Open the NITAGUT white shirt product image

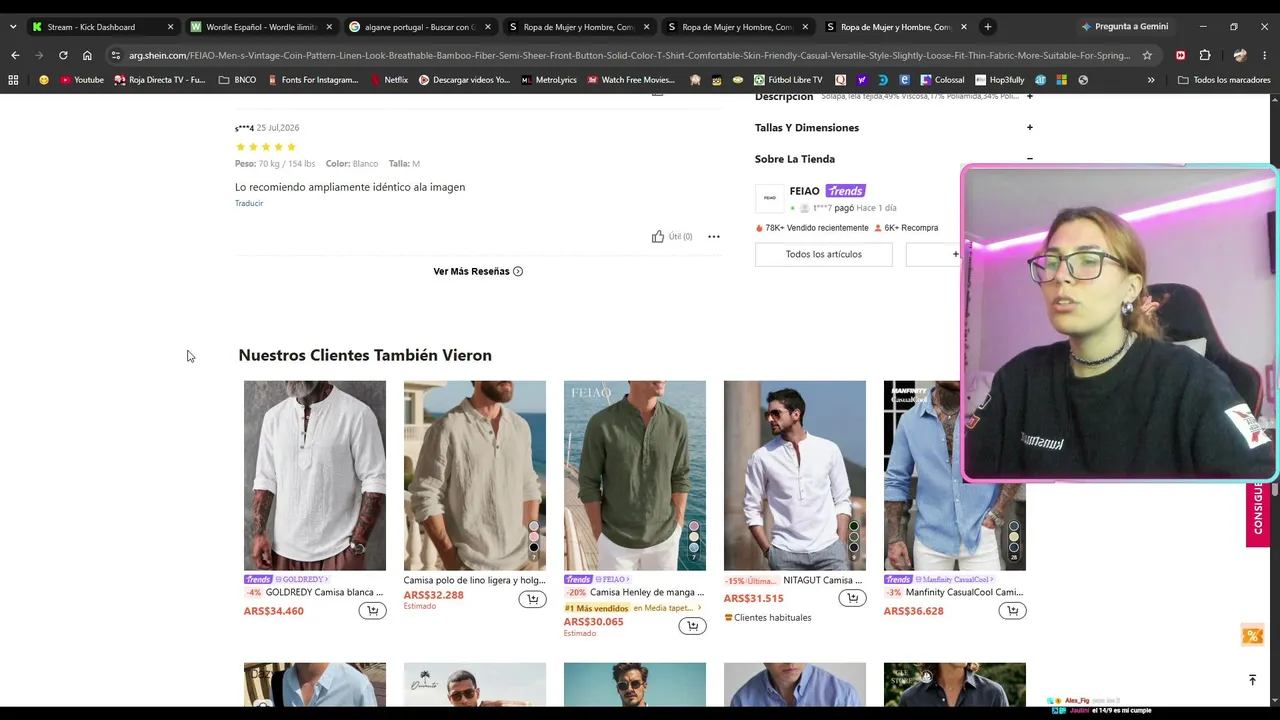pos(795,475)
